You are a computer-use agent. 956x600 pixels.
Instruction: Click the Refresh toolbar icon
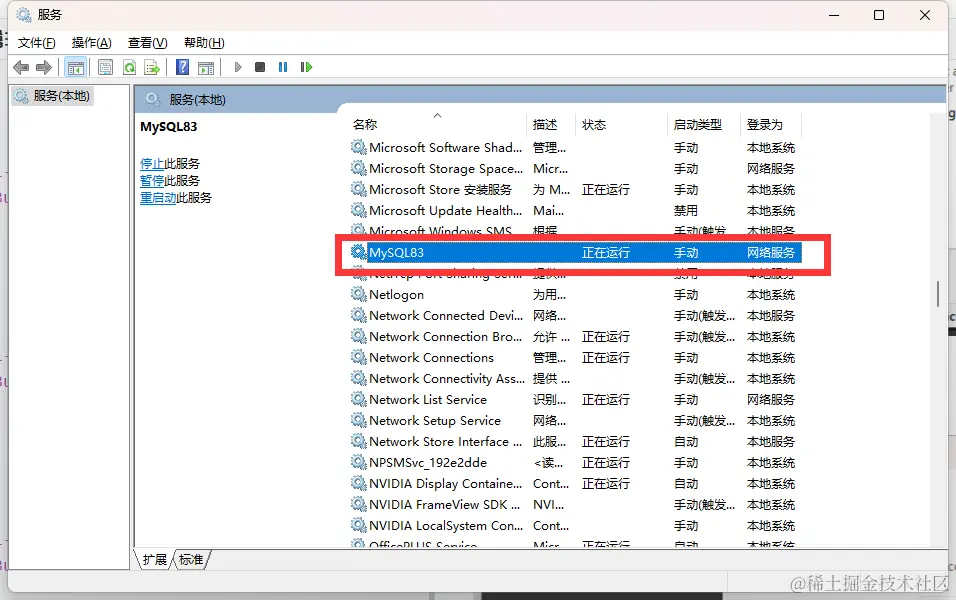point(129,67)
